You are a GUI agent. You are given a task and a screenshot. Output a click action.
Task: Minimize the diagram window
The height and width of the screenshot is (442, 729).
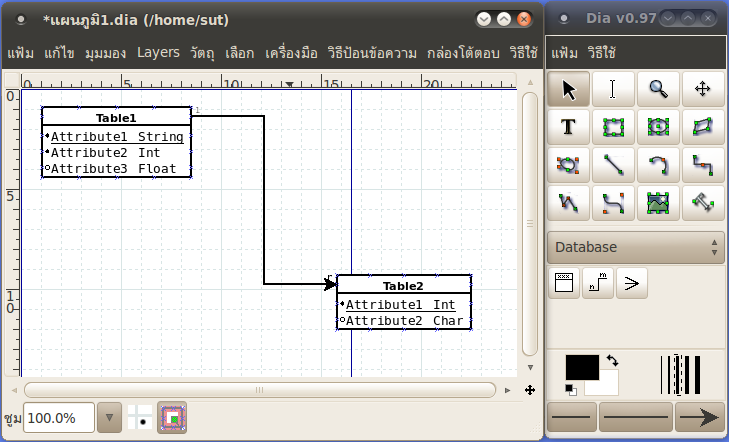[x=484, y=19]
